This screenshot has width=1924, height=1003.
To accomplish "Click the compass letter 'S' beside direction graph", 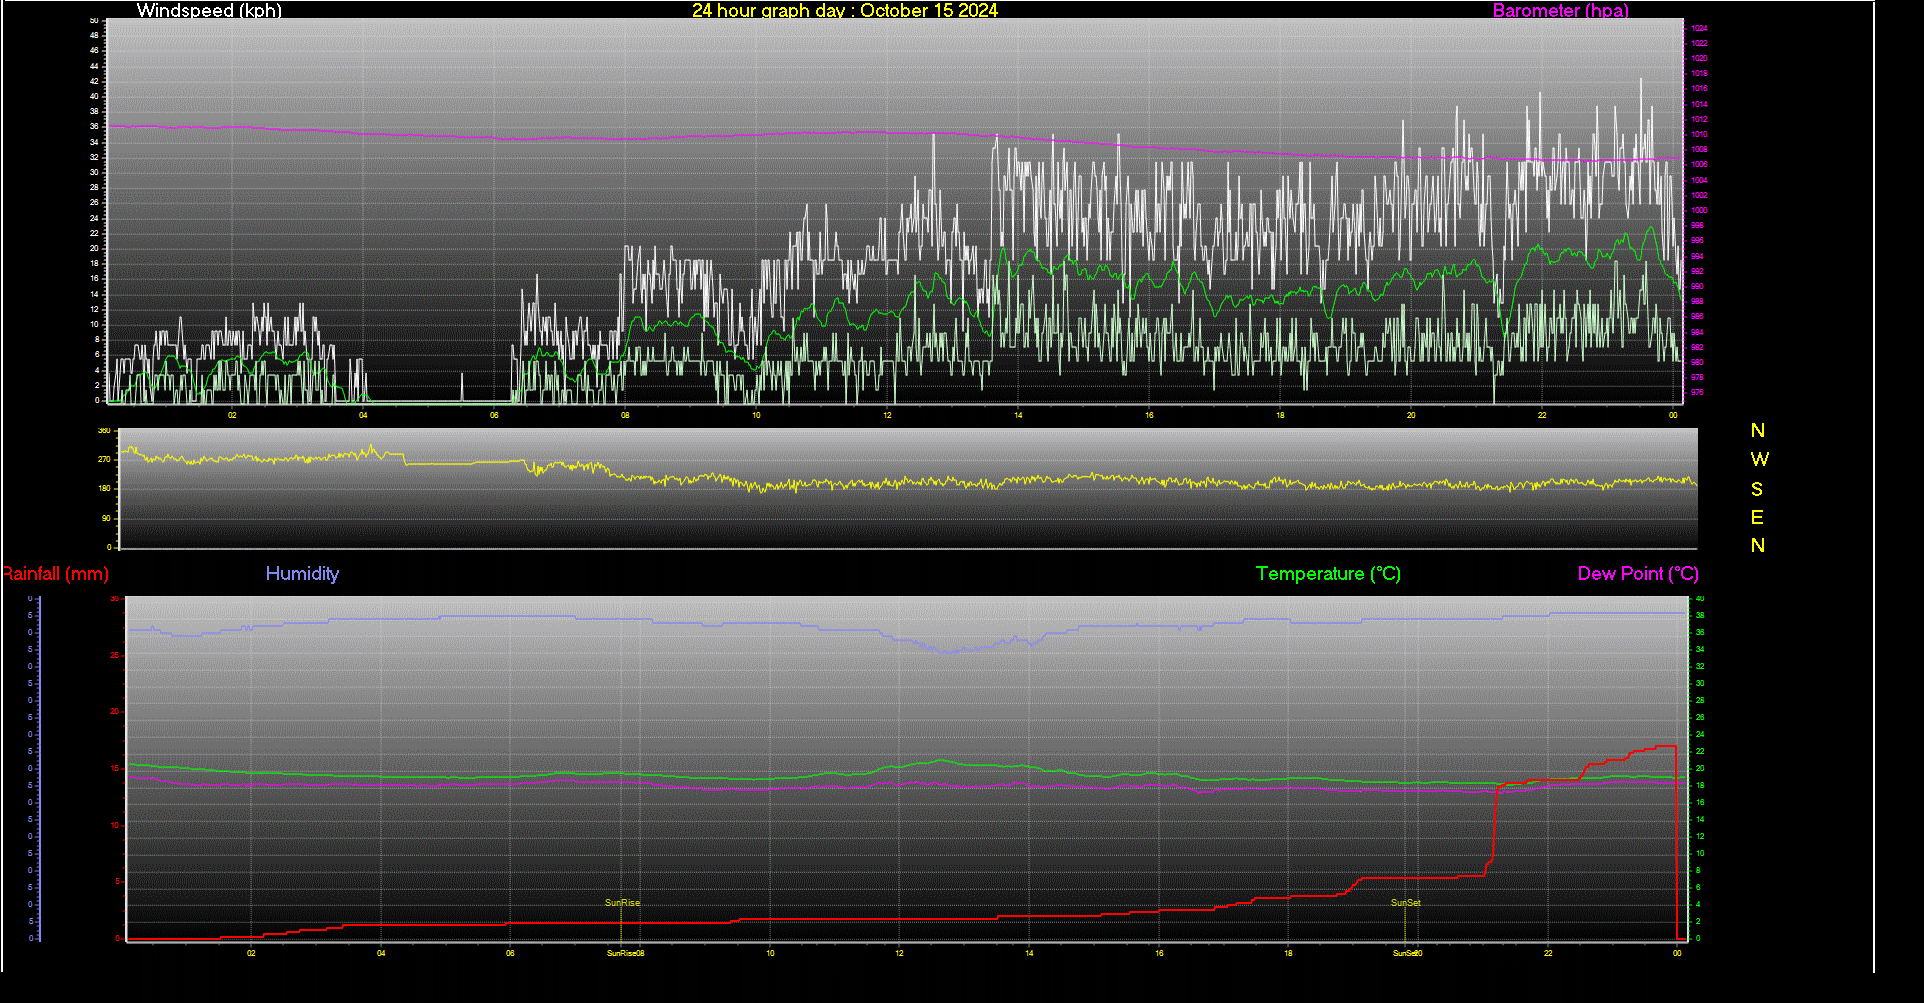I will 1757,489.
